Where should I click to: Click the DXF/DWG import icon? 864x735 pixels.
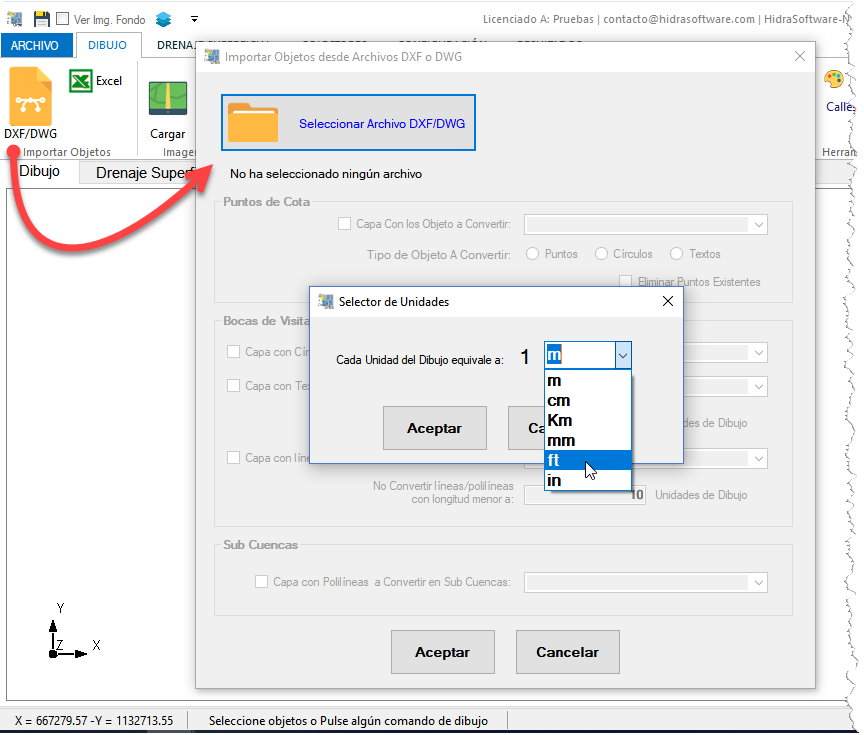(x=30, y=96)
